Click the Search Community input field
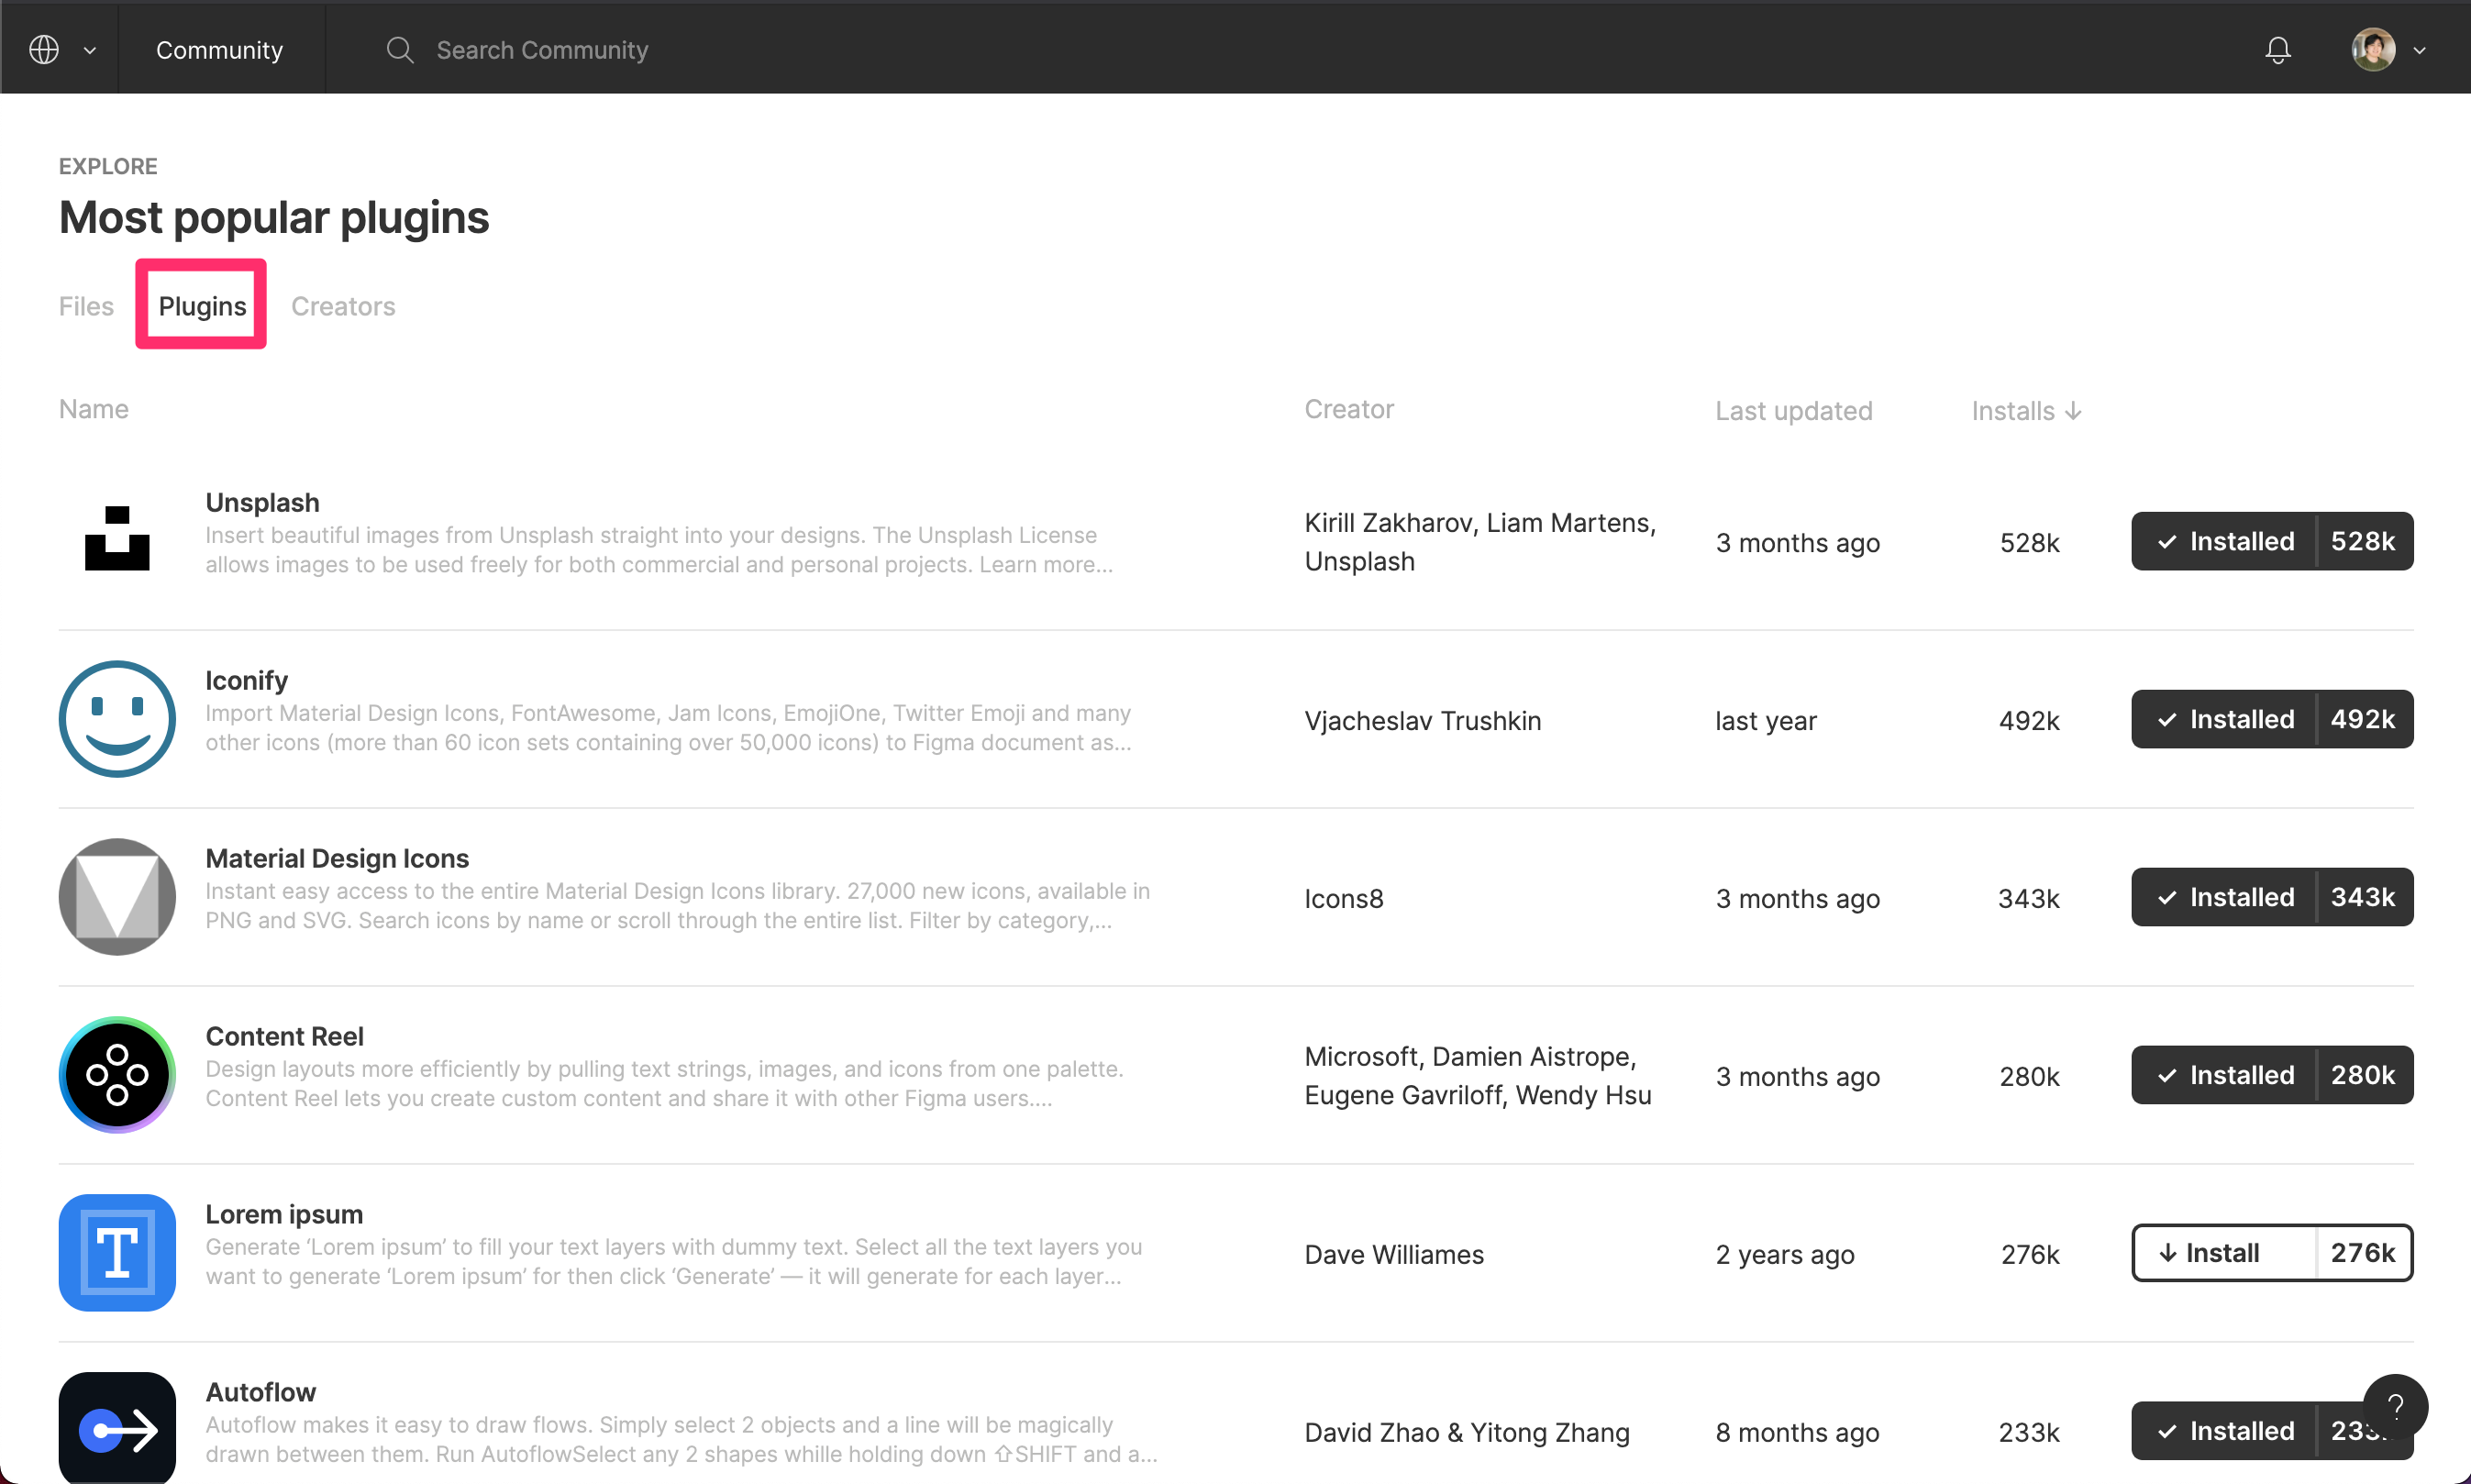Viewport: 2471px width, 1484px height. pos(542,49)
